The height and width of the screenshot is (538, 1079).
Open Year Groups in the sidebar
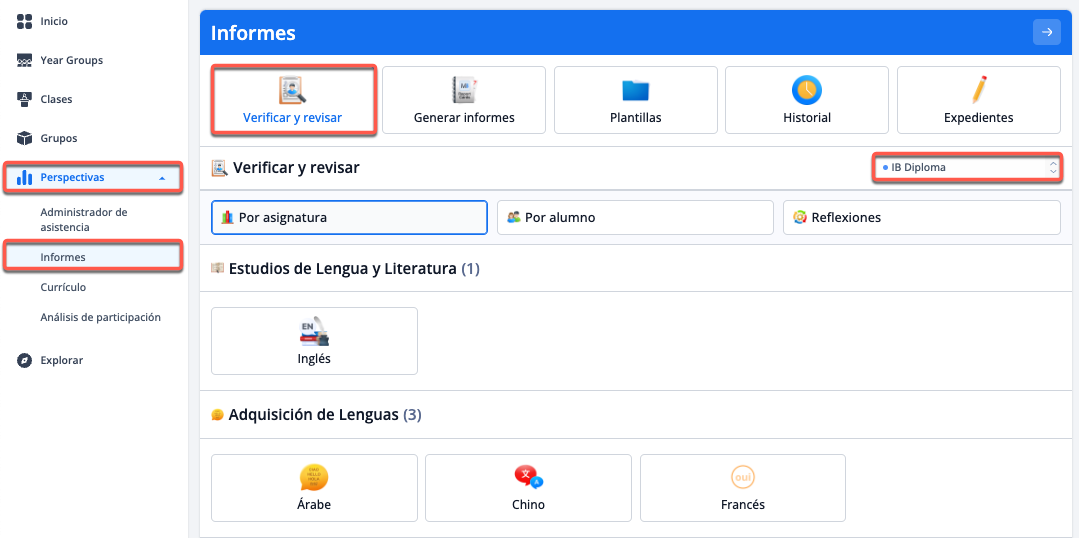tap(71, 60)
